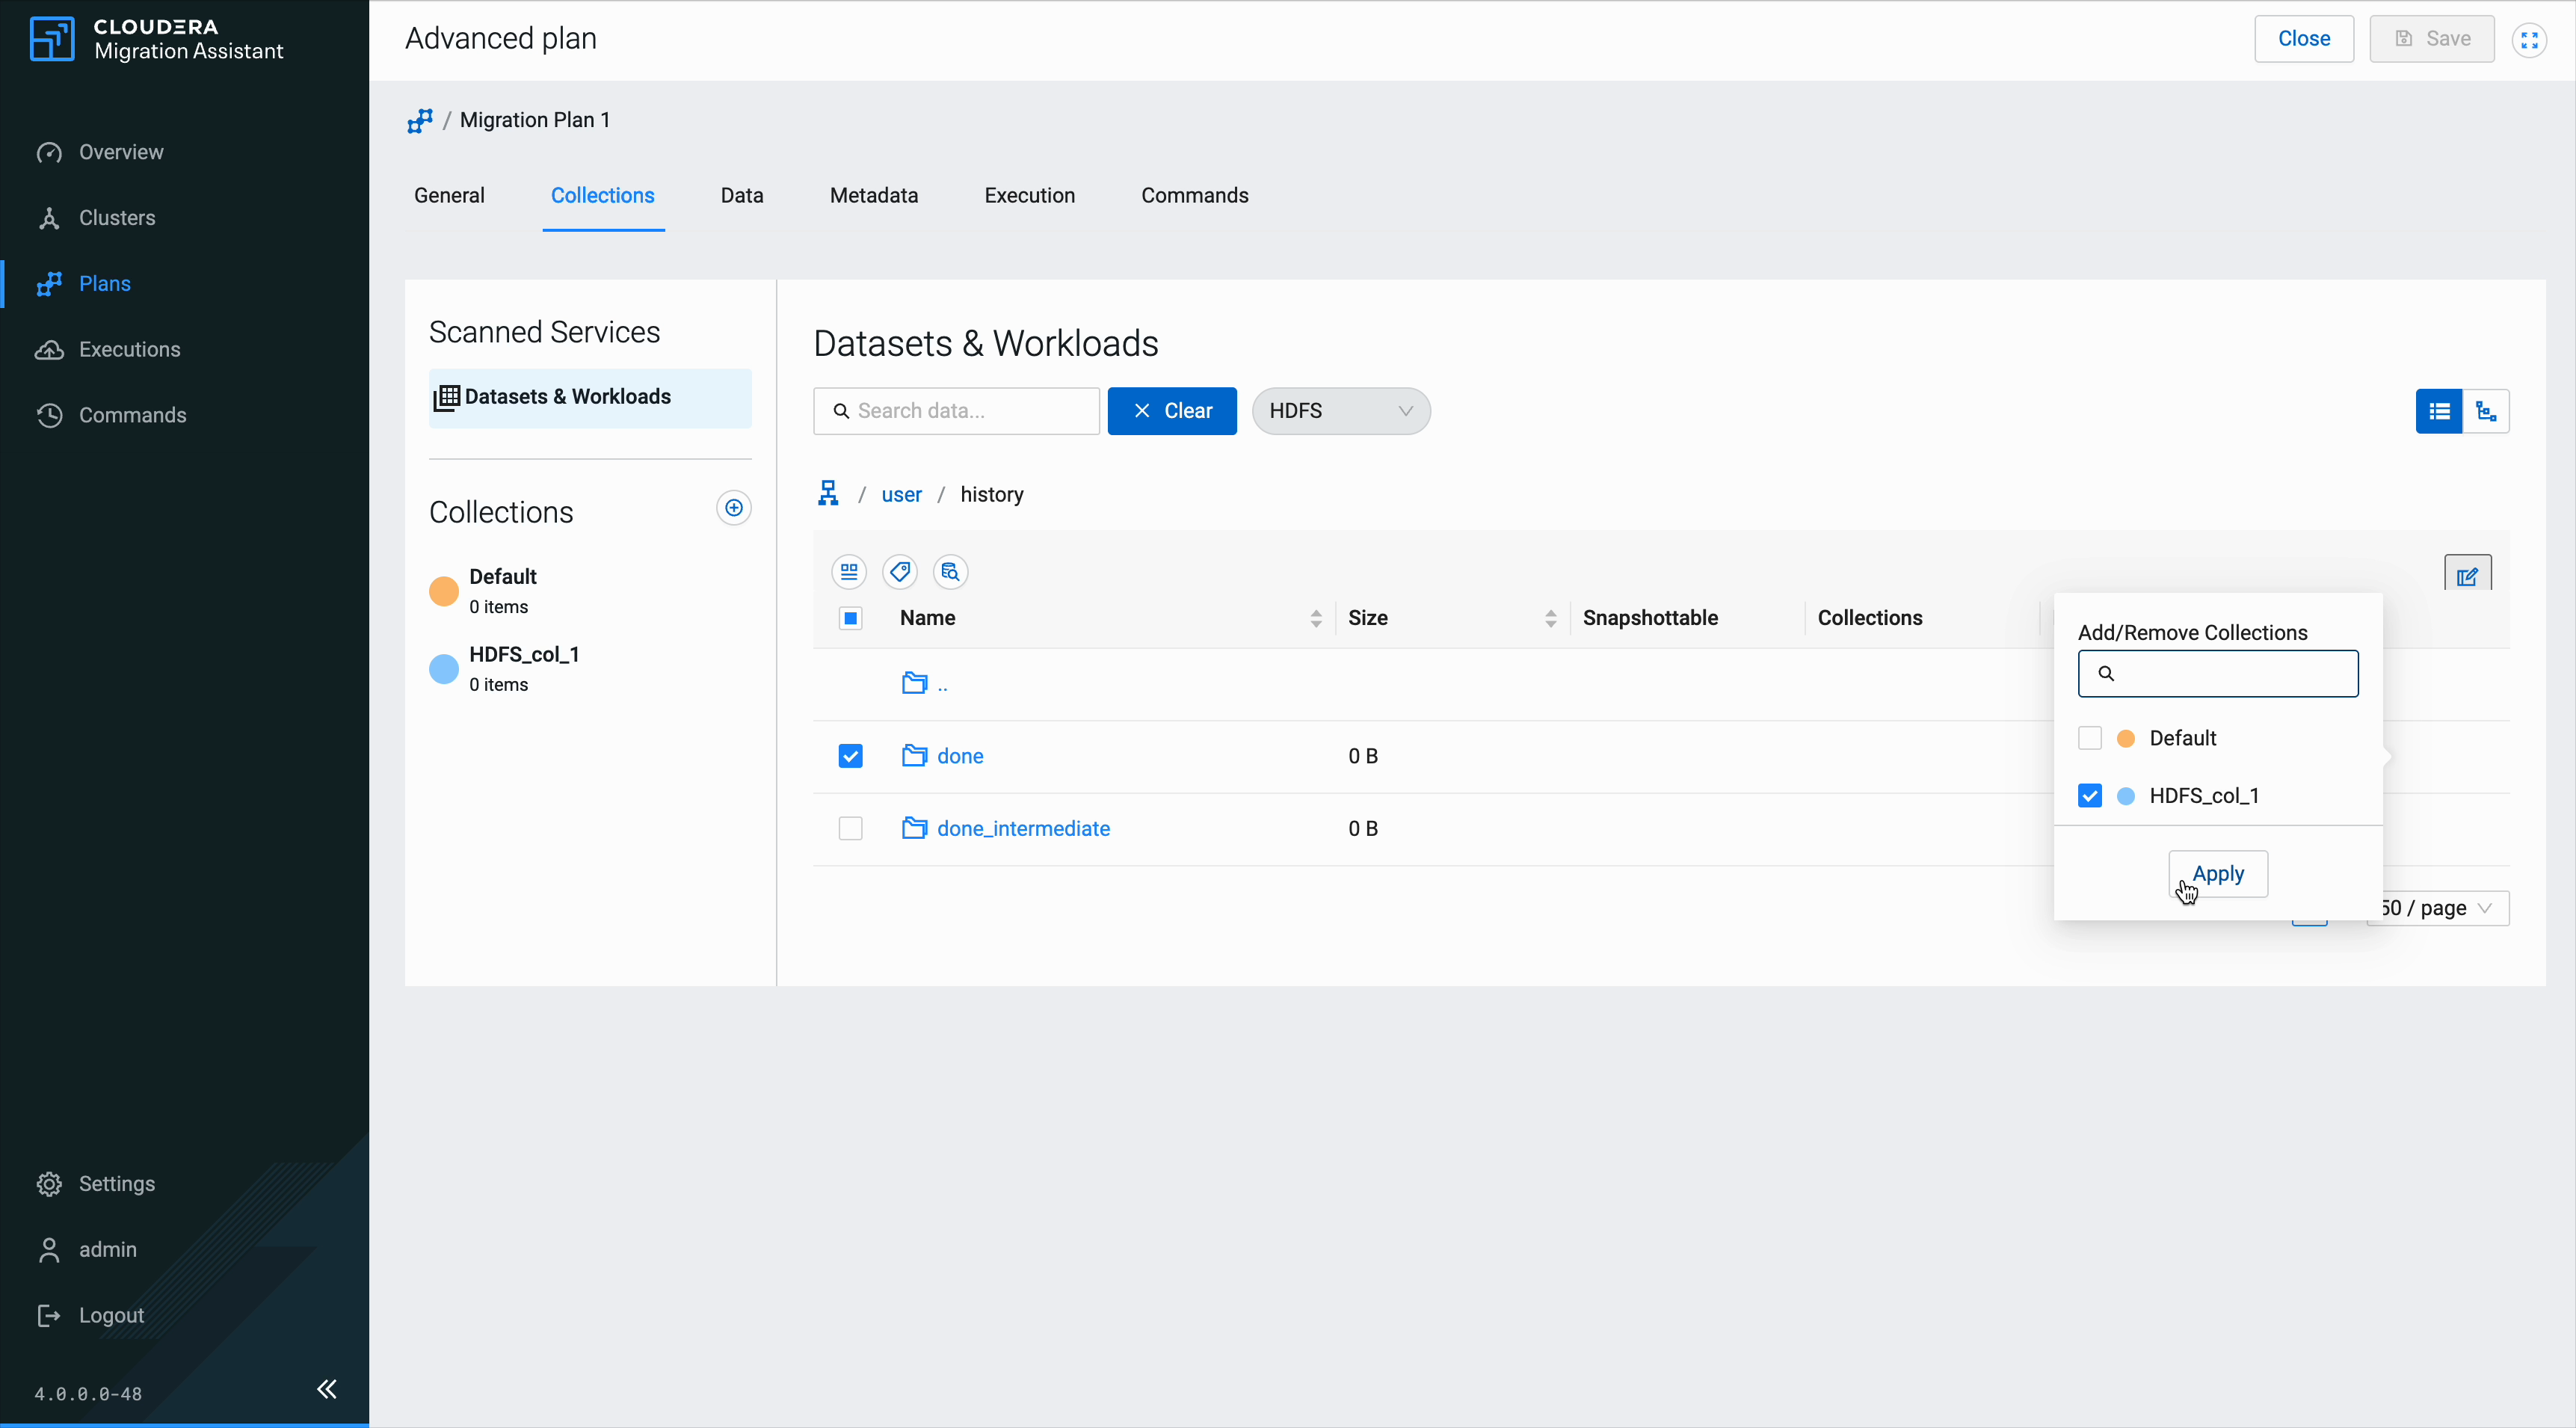Click the tag labels toolbar icon

tap(900, 572)
